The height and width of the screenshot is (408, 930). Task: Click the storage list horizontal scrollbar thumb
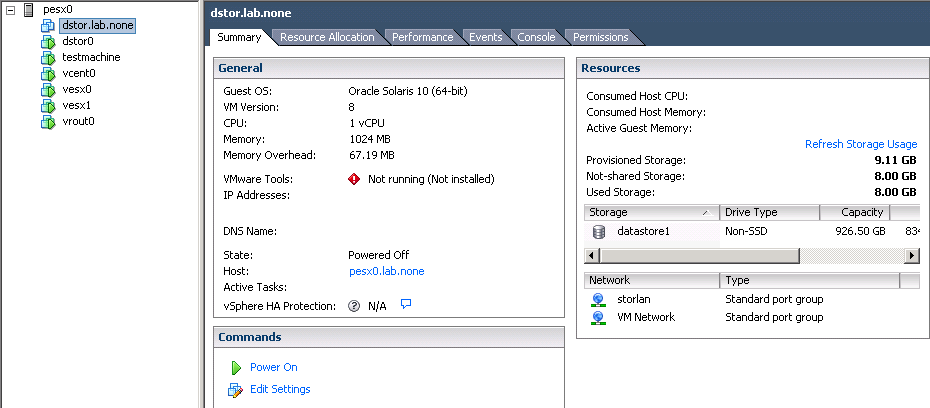[699, 256]
